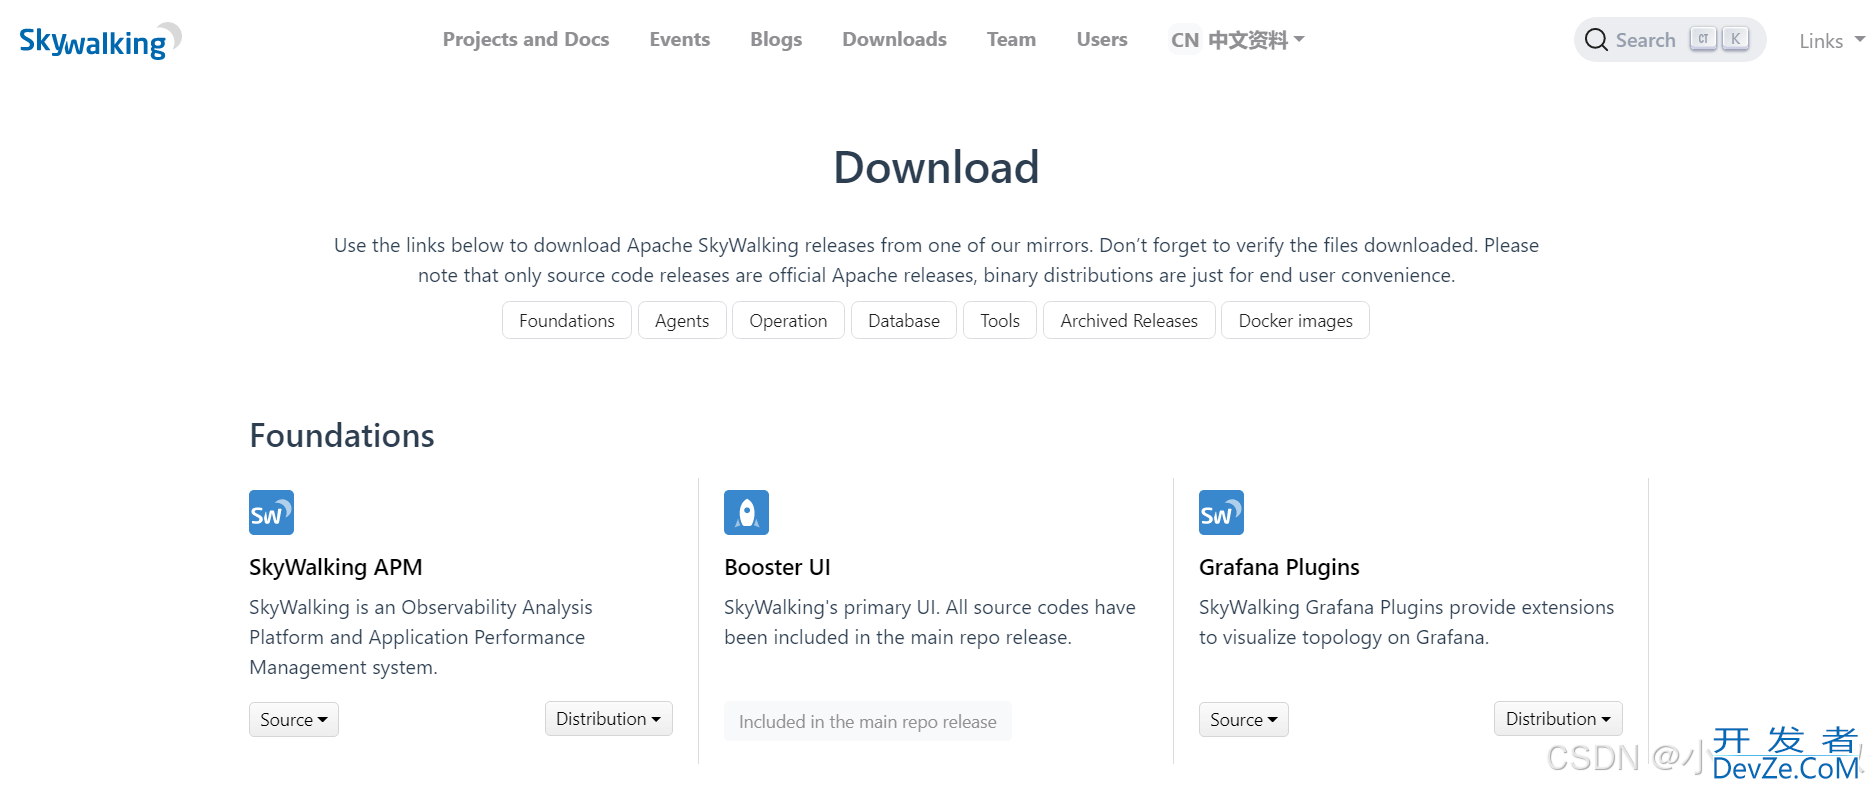Open SkyWalking APM Source dropdown

pyautogui.click(x=294, y=719)
